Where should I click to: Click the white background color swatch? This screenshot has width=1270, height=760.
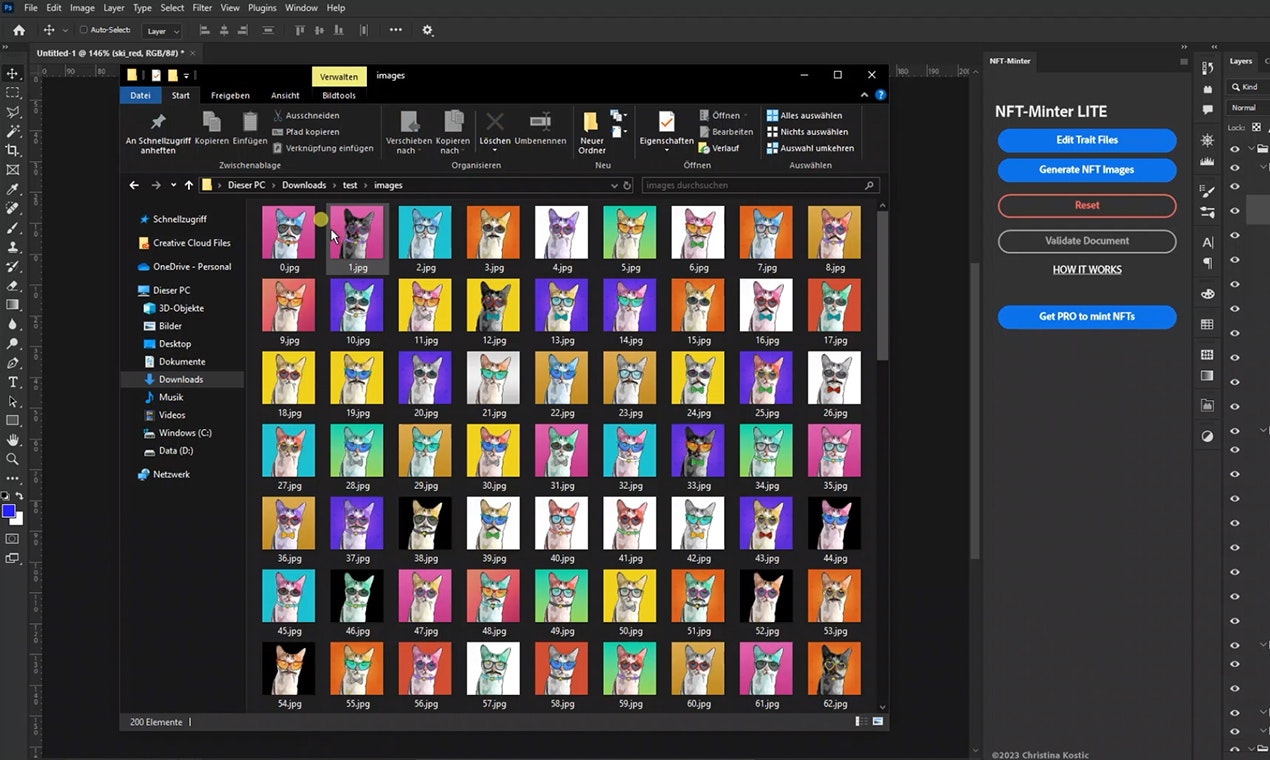(x=18, y=520)
